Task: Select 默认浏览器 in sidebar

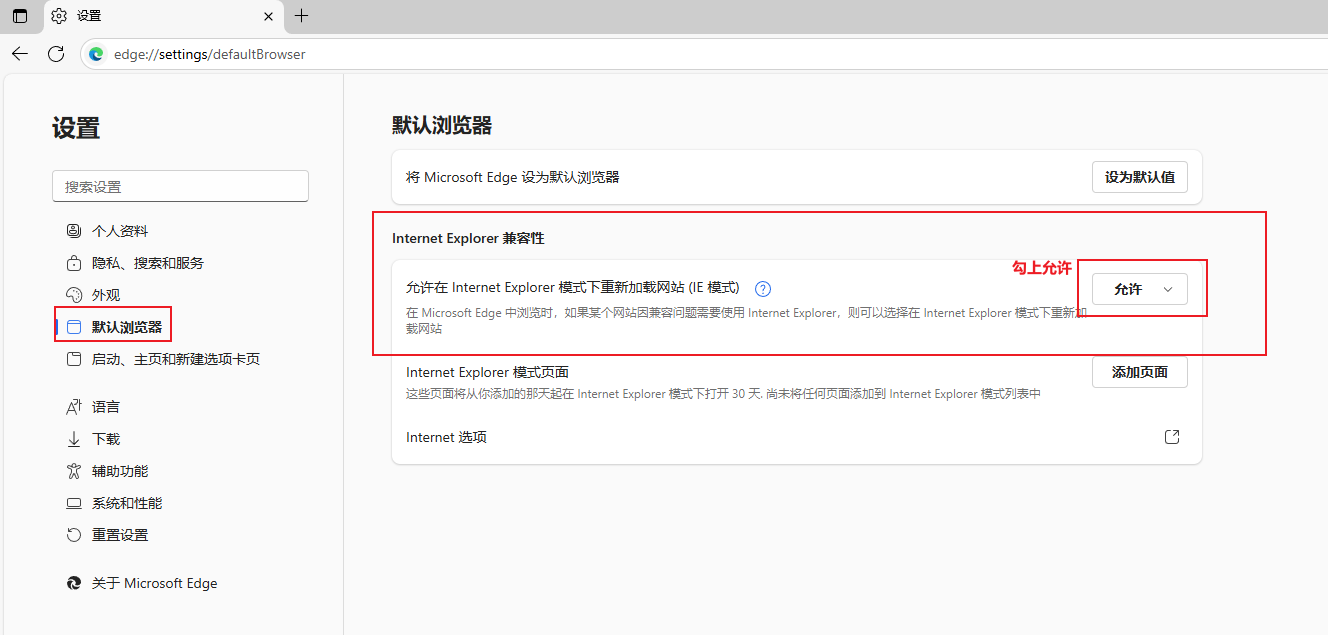Action: coord(126,327)
